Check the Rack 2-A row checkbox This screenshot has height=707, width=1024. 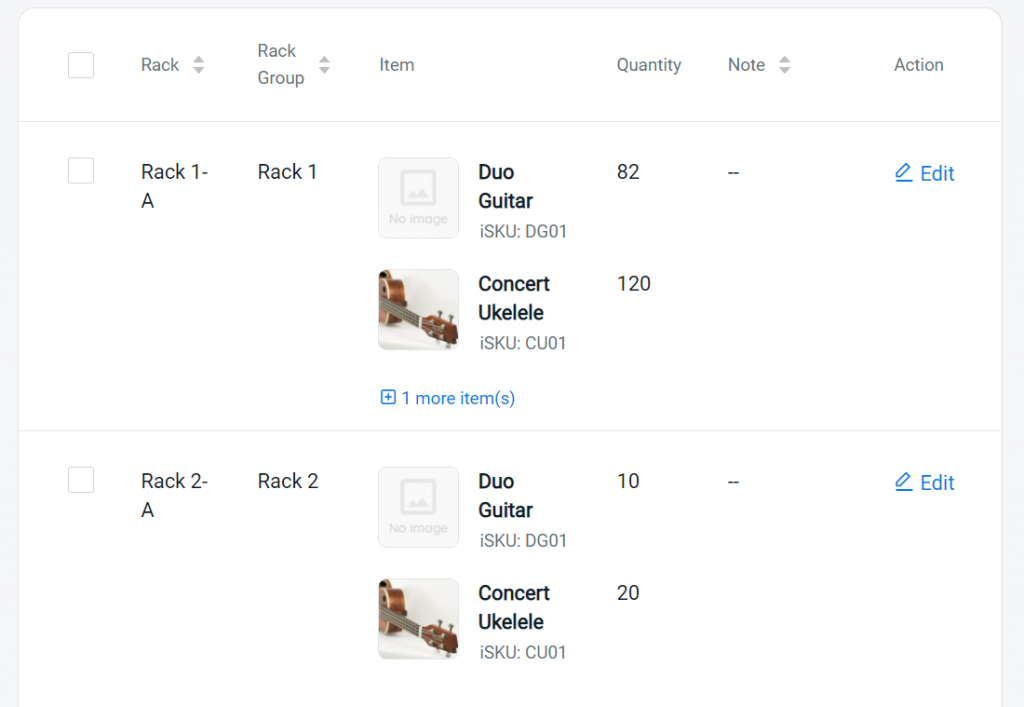(x=81, y=480)
